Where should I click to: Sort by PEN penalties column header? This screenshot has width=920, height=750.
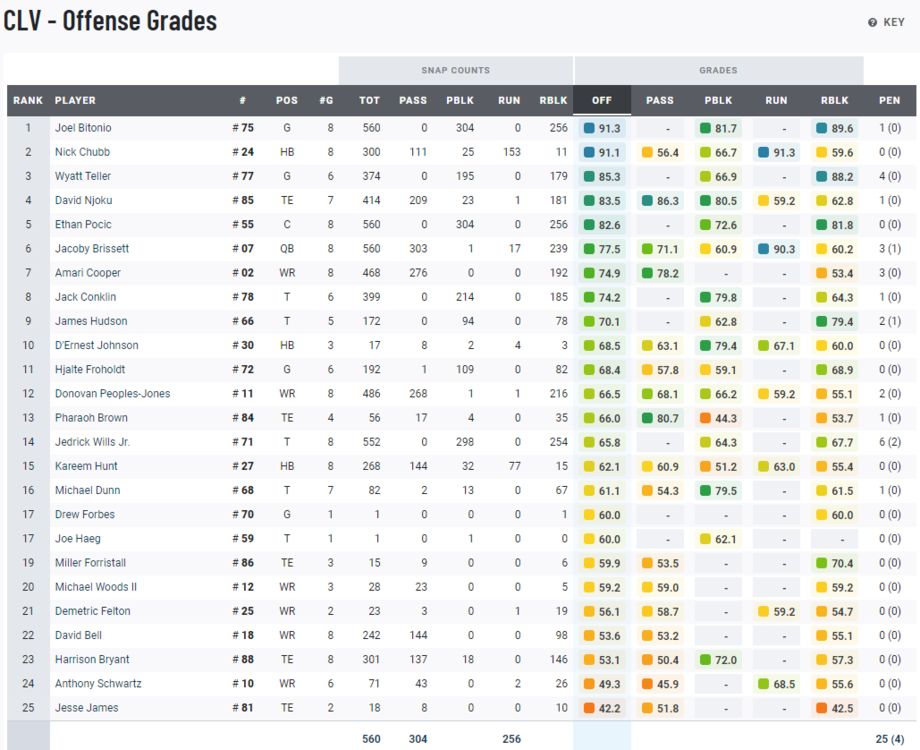click(889, 100)
